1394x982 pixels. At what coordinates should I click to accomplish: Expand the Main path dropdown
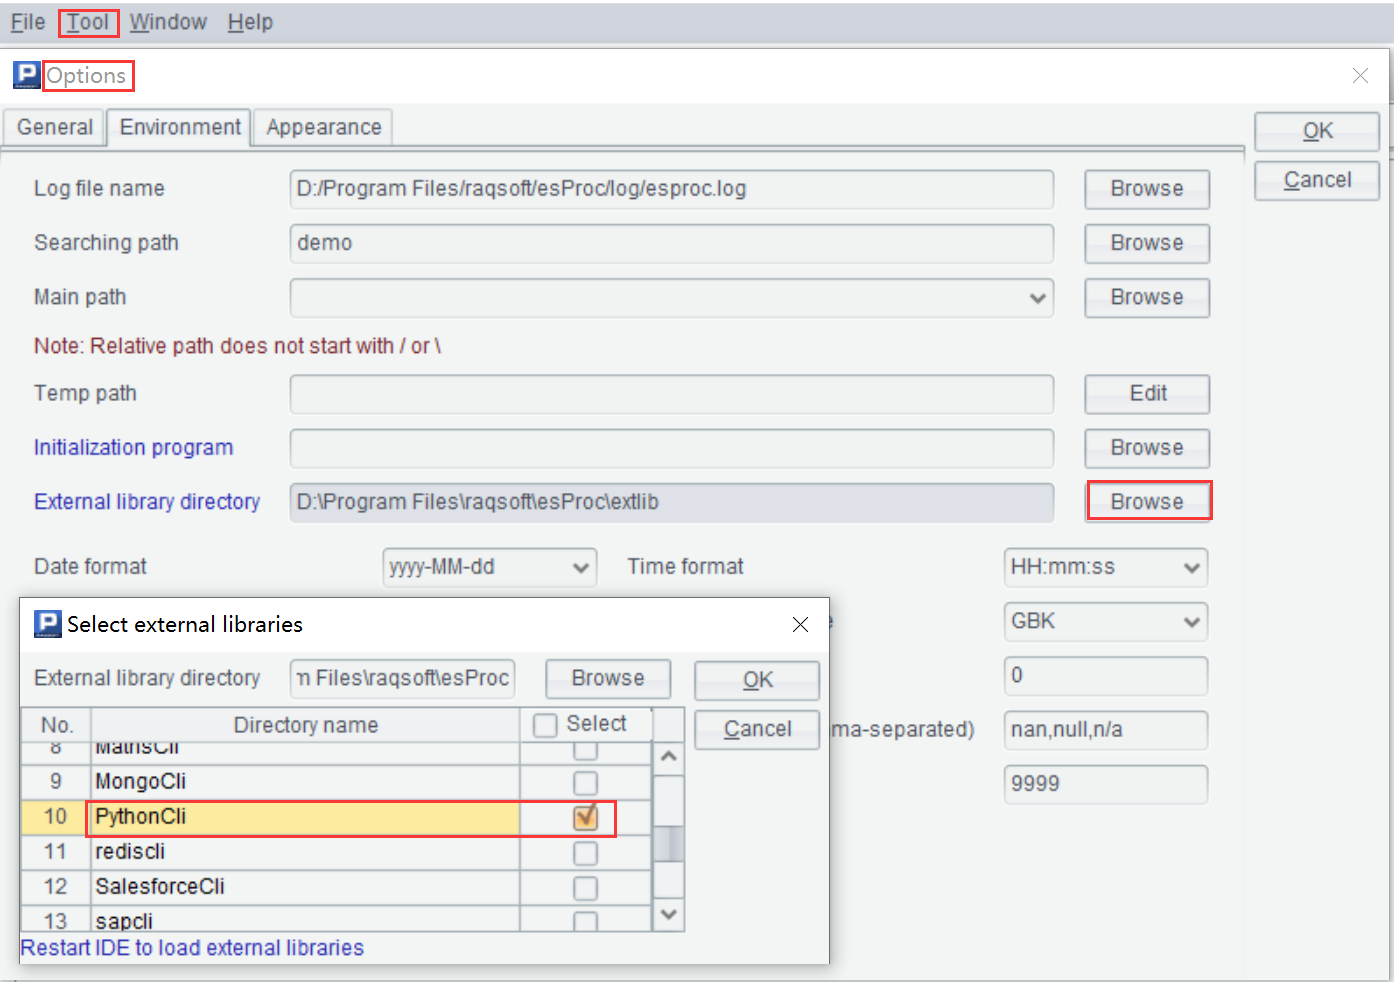pyautogui.click(x=1037, y=298)
